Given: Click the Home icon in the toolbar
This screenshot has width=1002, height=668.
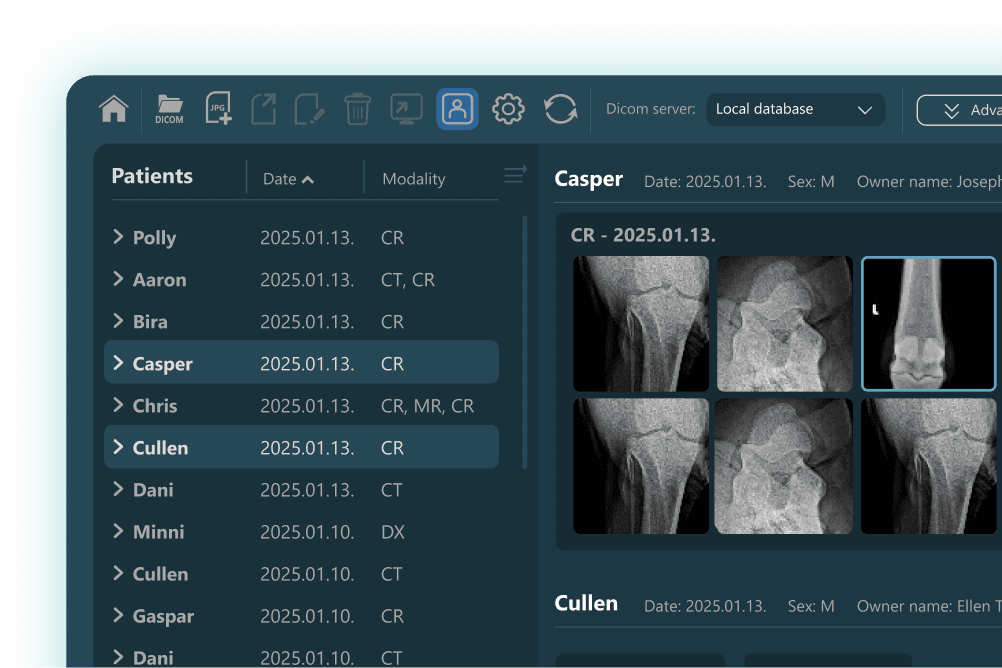Looking at the screenshot, I should tap(114, 109).
